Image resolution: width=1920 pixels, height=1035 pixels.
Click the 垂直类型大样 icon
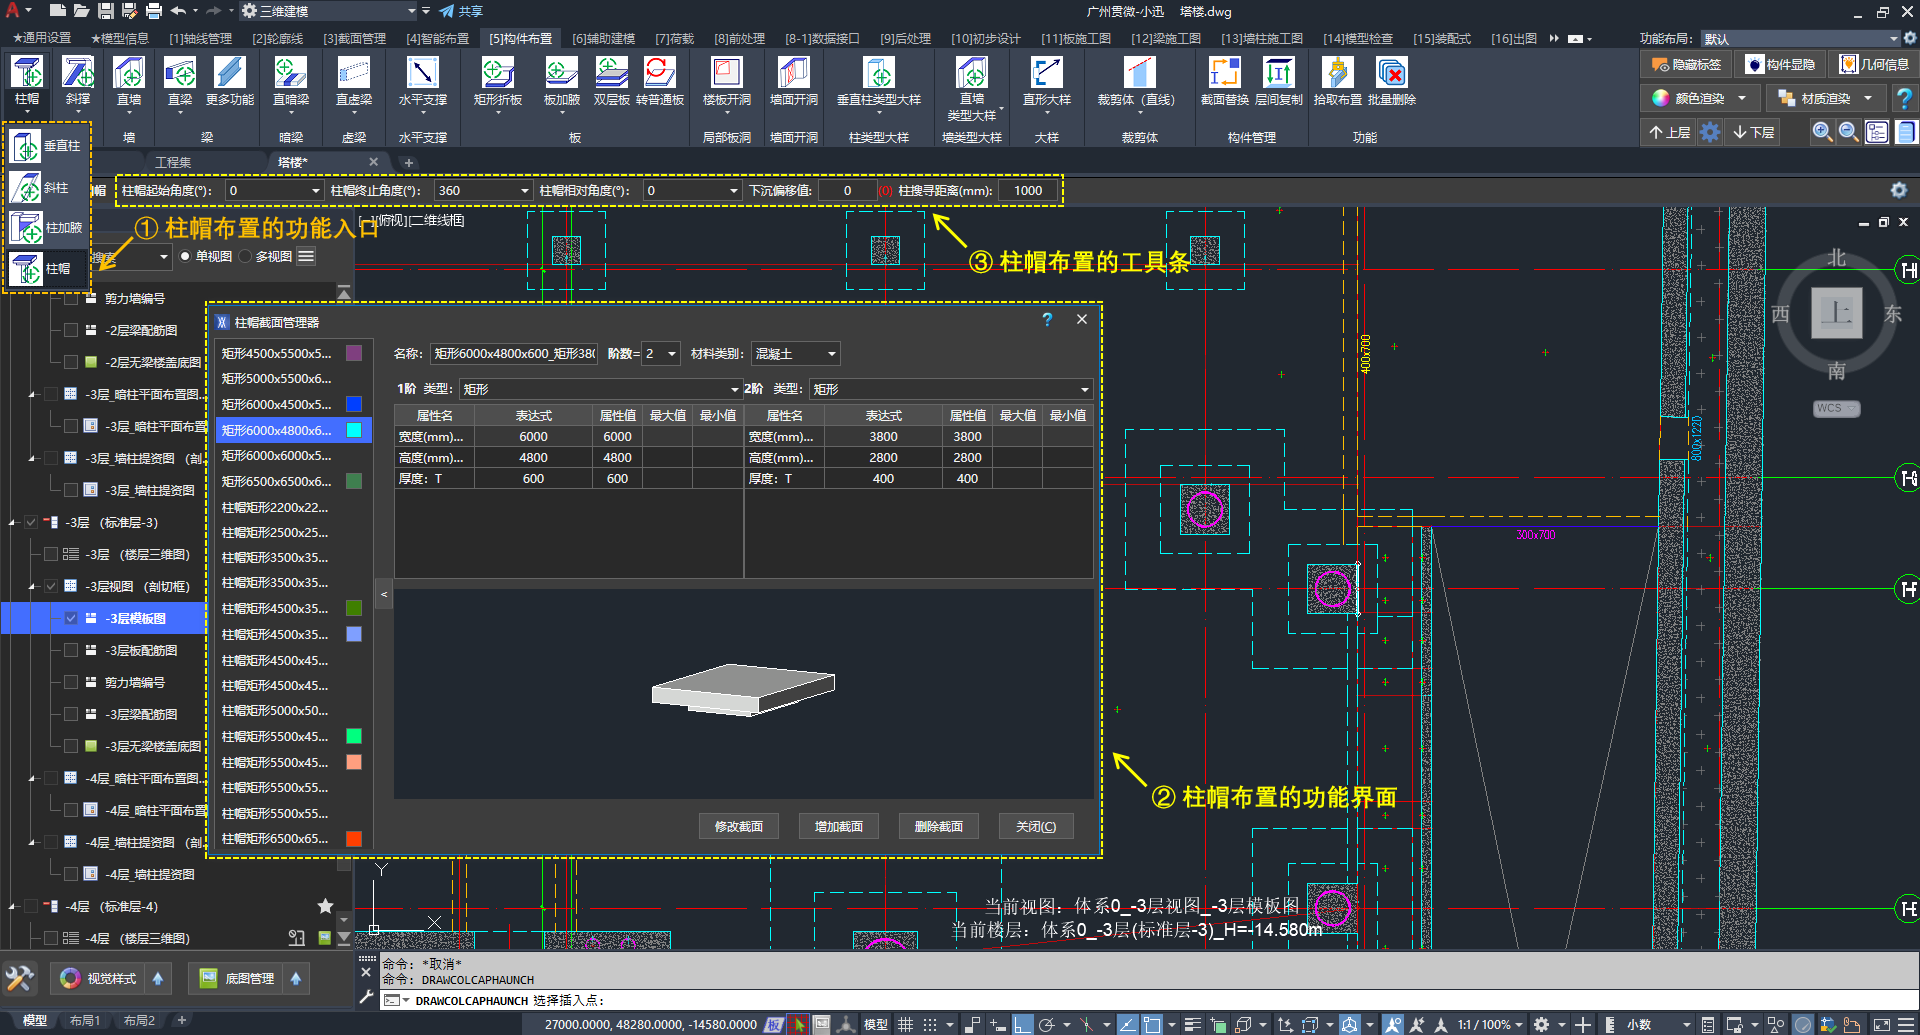(x=879, y=73)
